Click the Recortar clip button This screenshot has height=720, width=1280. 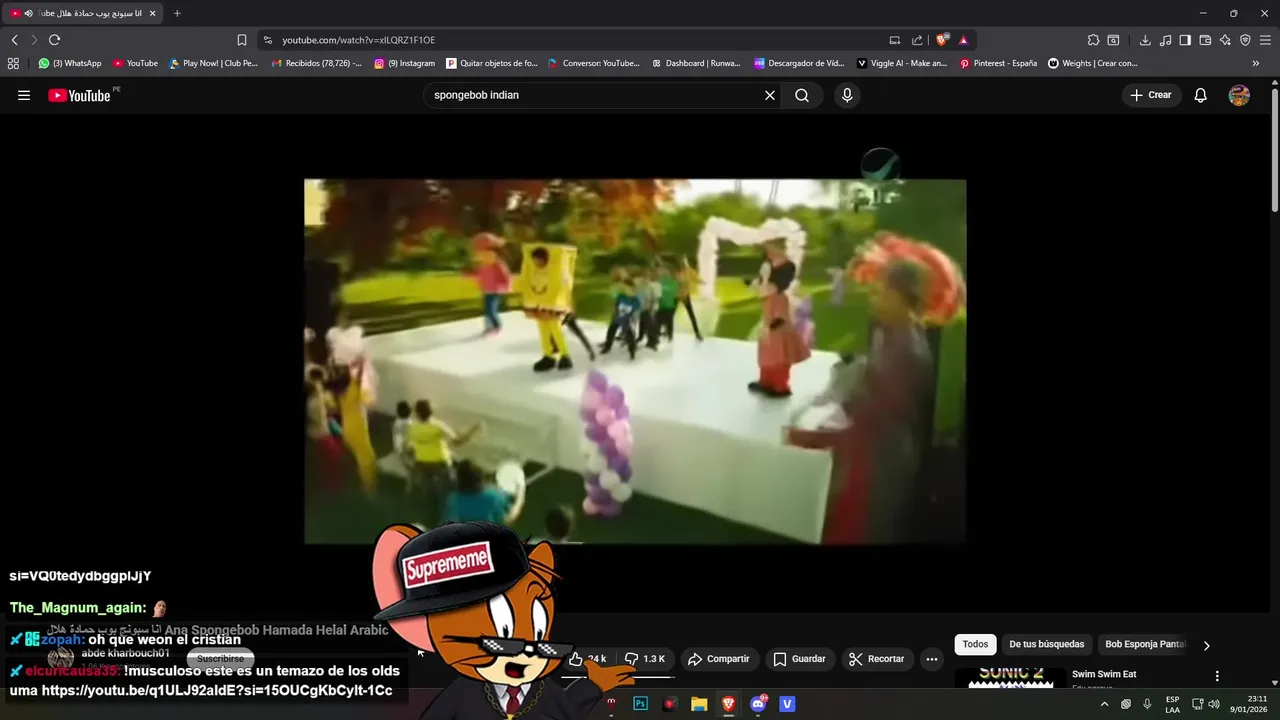[876, 659]
